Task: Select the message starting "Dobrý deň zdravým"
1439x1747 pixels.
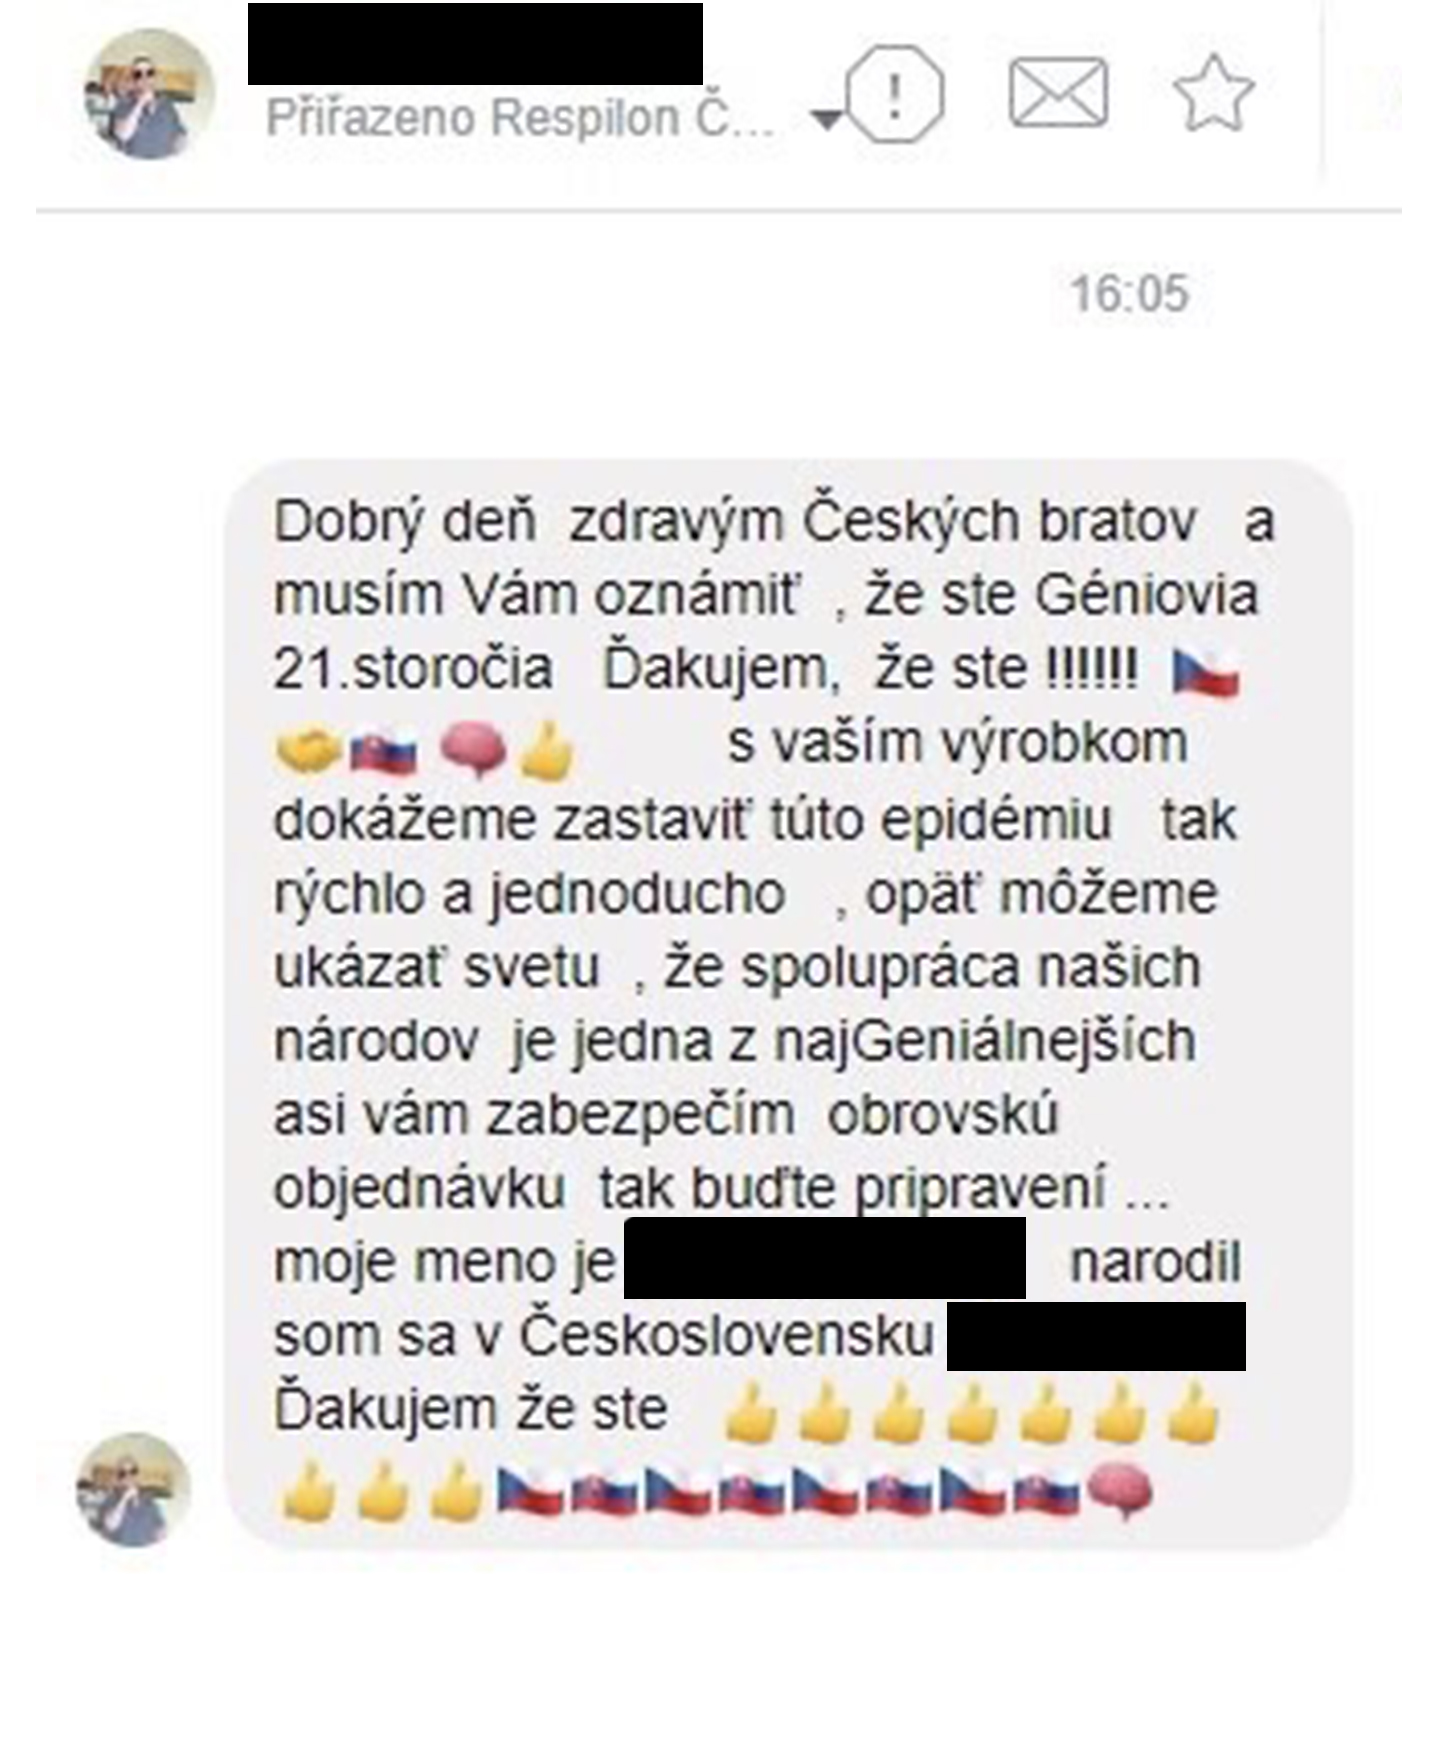Action: pyautogui.click(x=788, y=1003)
